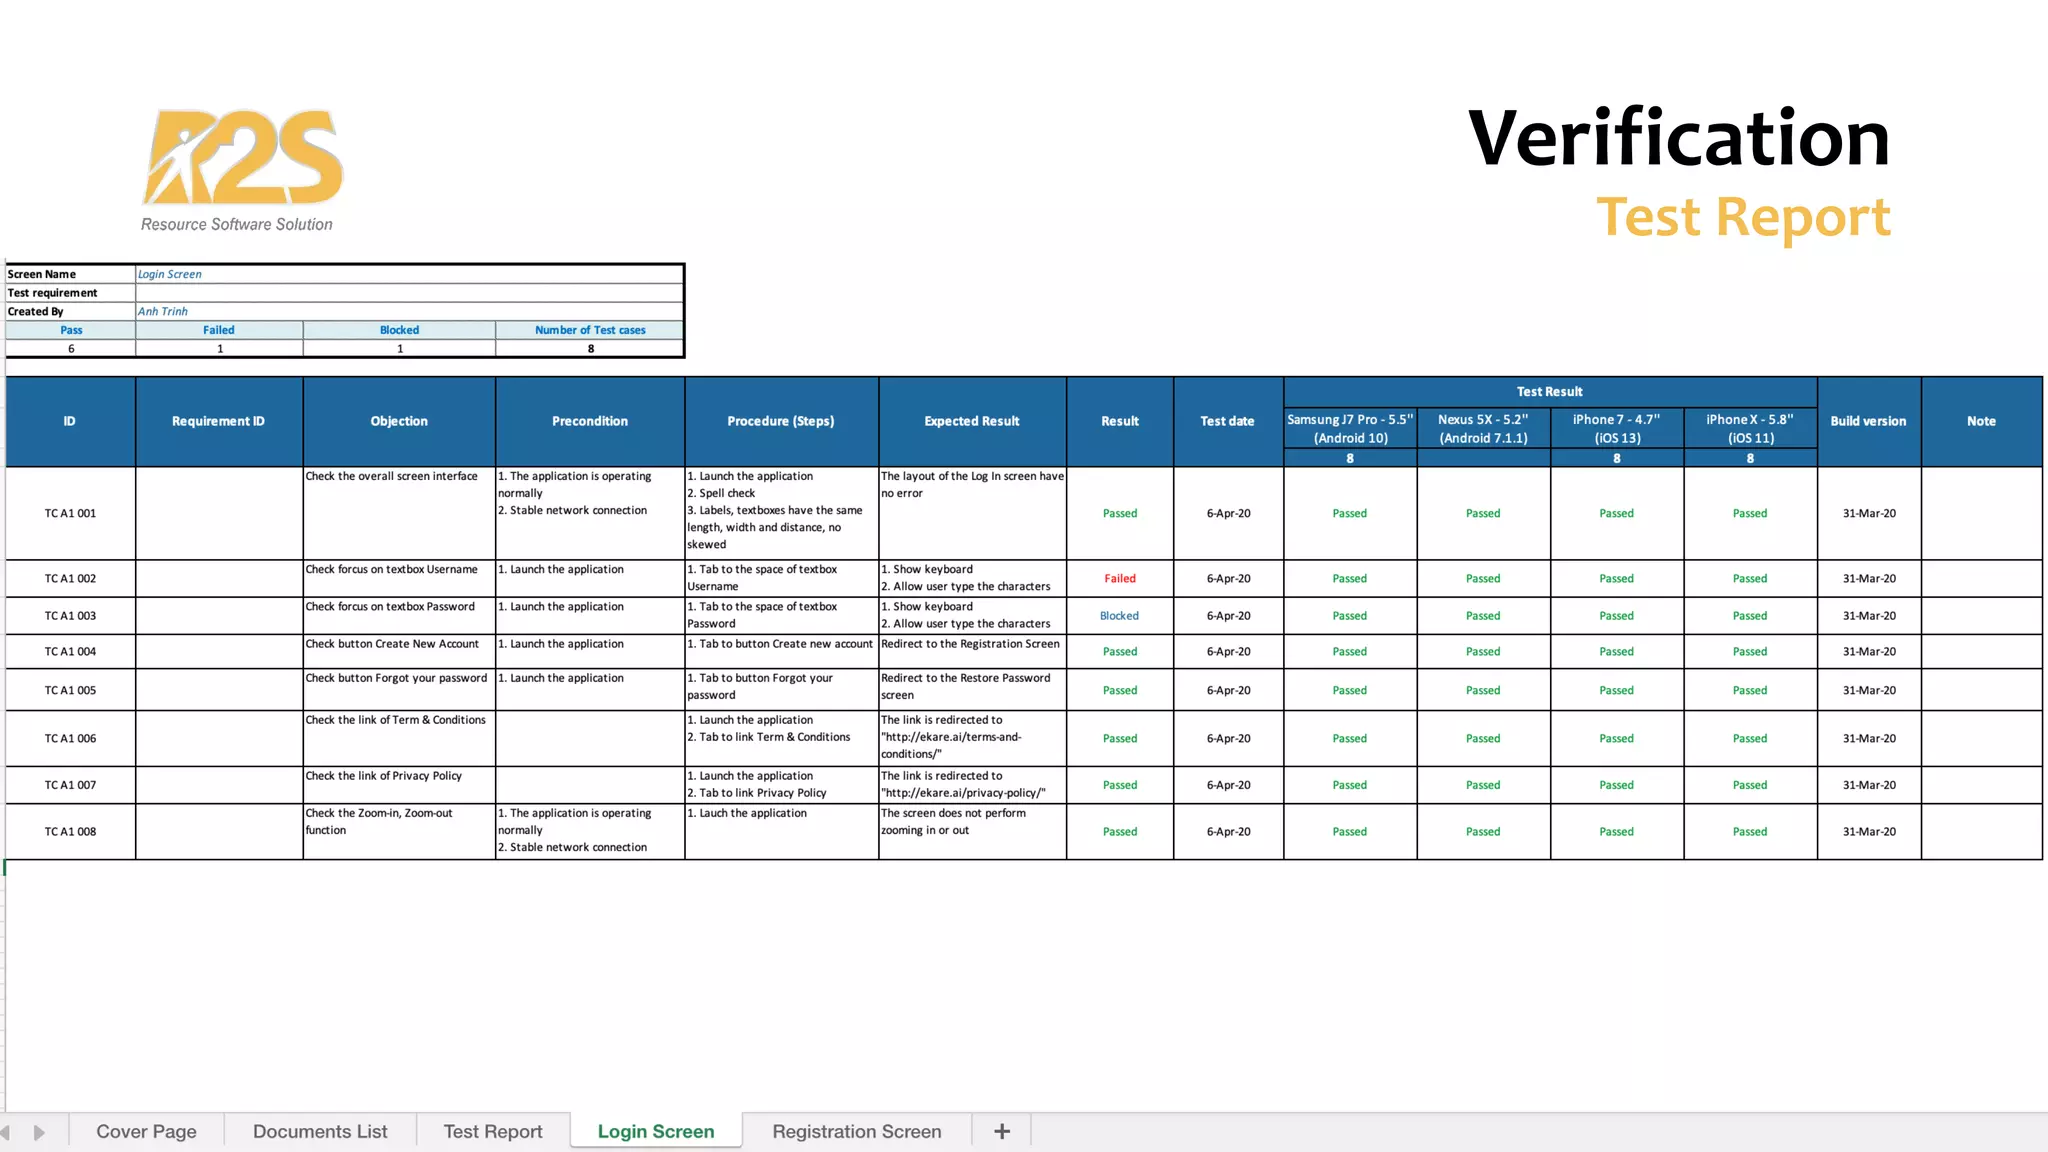
Task: Select the Login Screen sheet tab
Action: click(x=656, y=1131)
